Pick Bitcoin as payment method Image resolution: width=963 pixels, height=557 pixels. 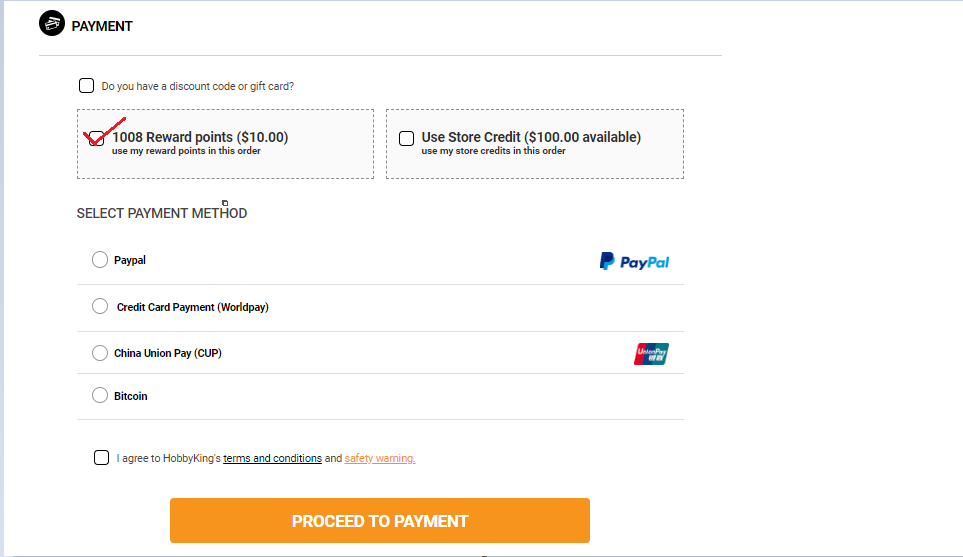[99, 395]
